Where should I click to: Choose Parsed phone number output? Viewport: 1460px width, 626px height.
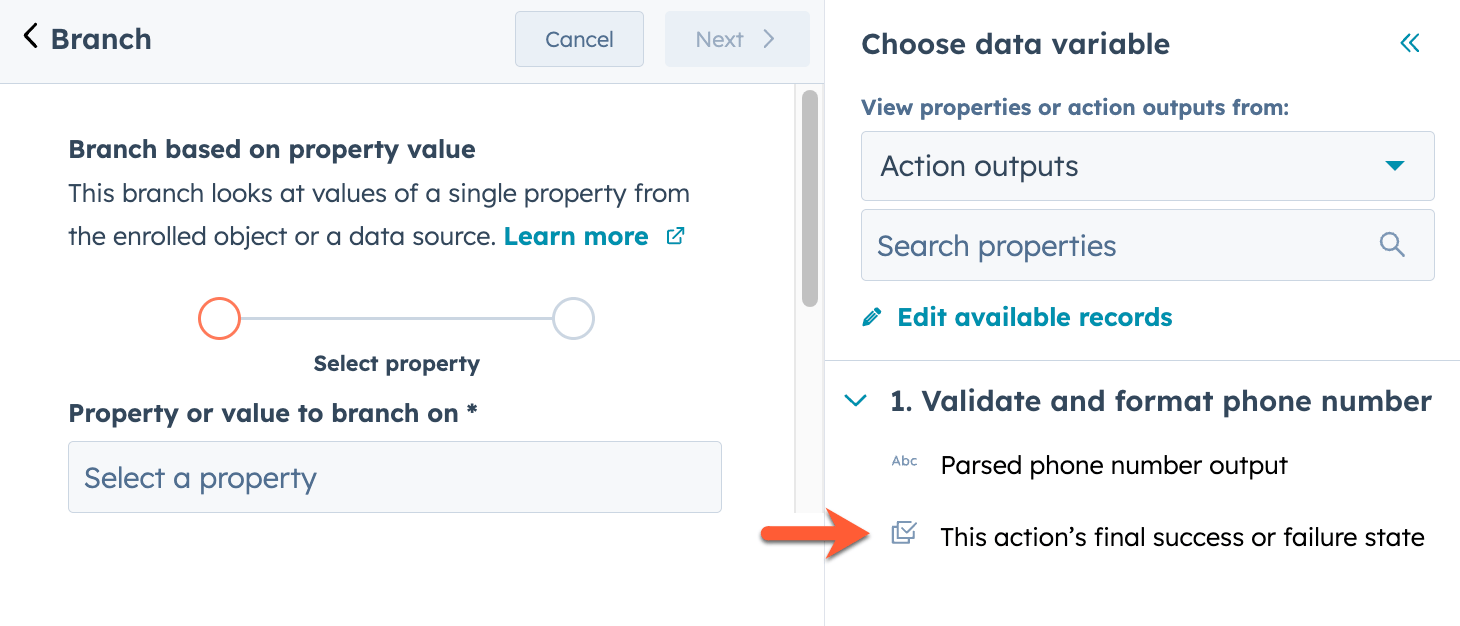click(x=1114, y=465)
